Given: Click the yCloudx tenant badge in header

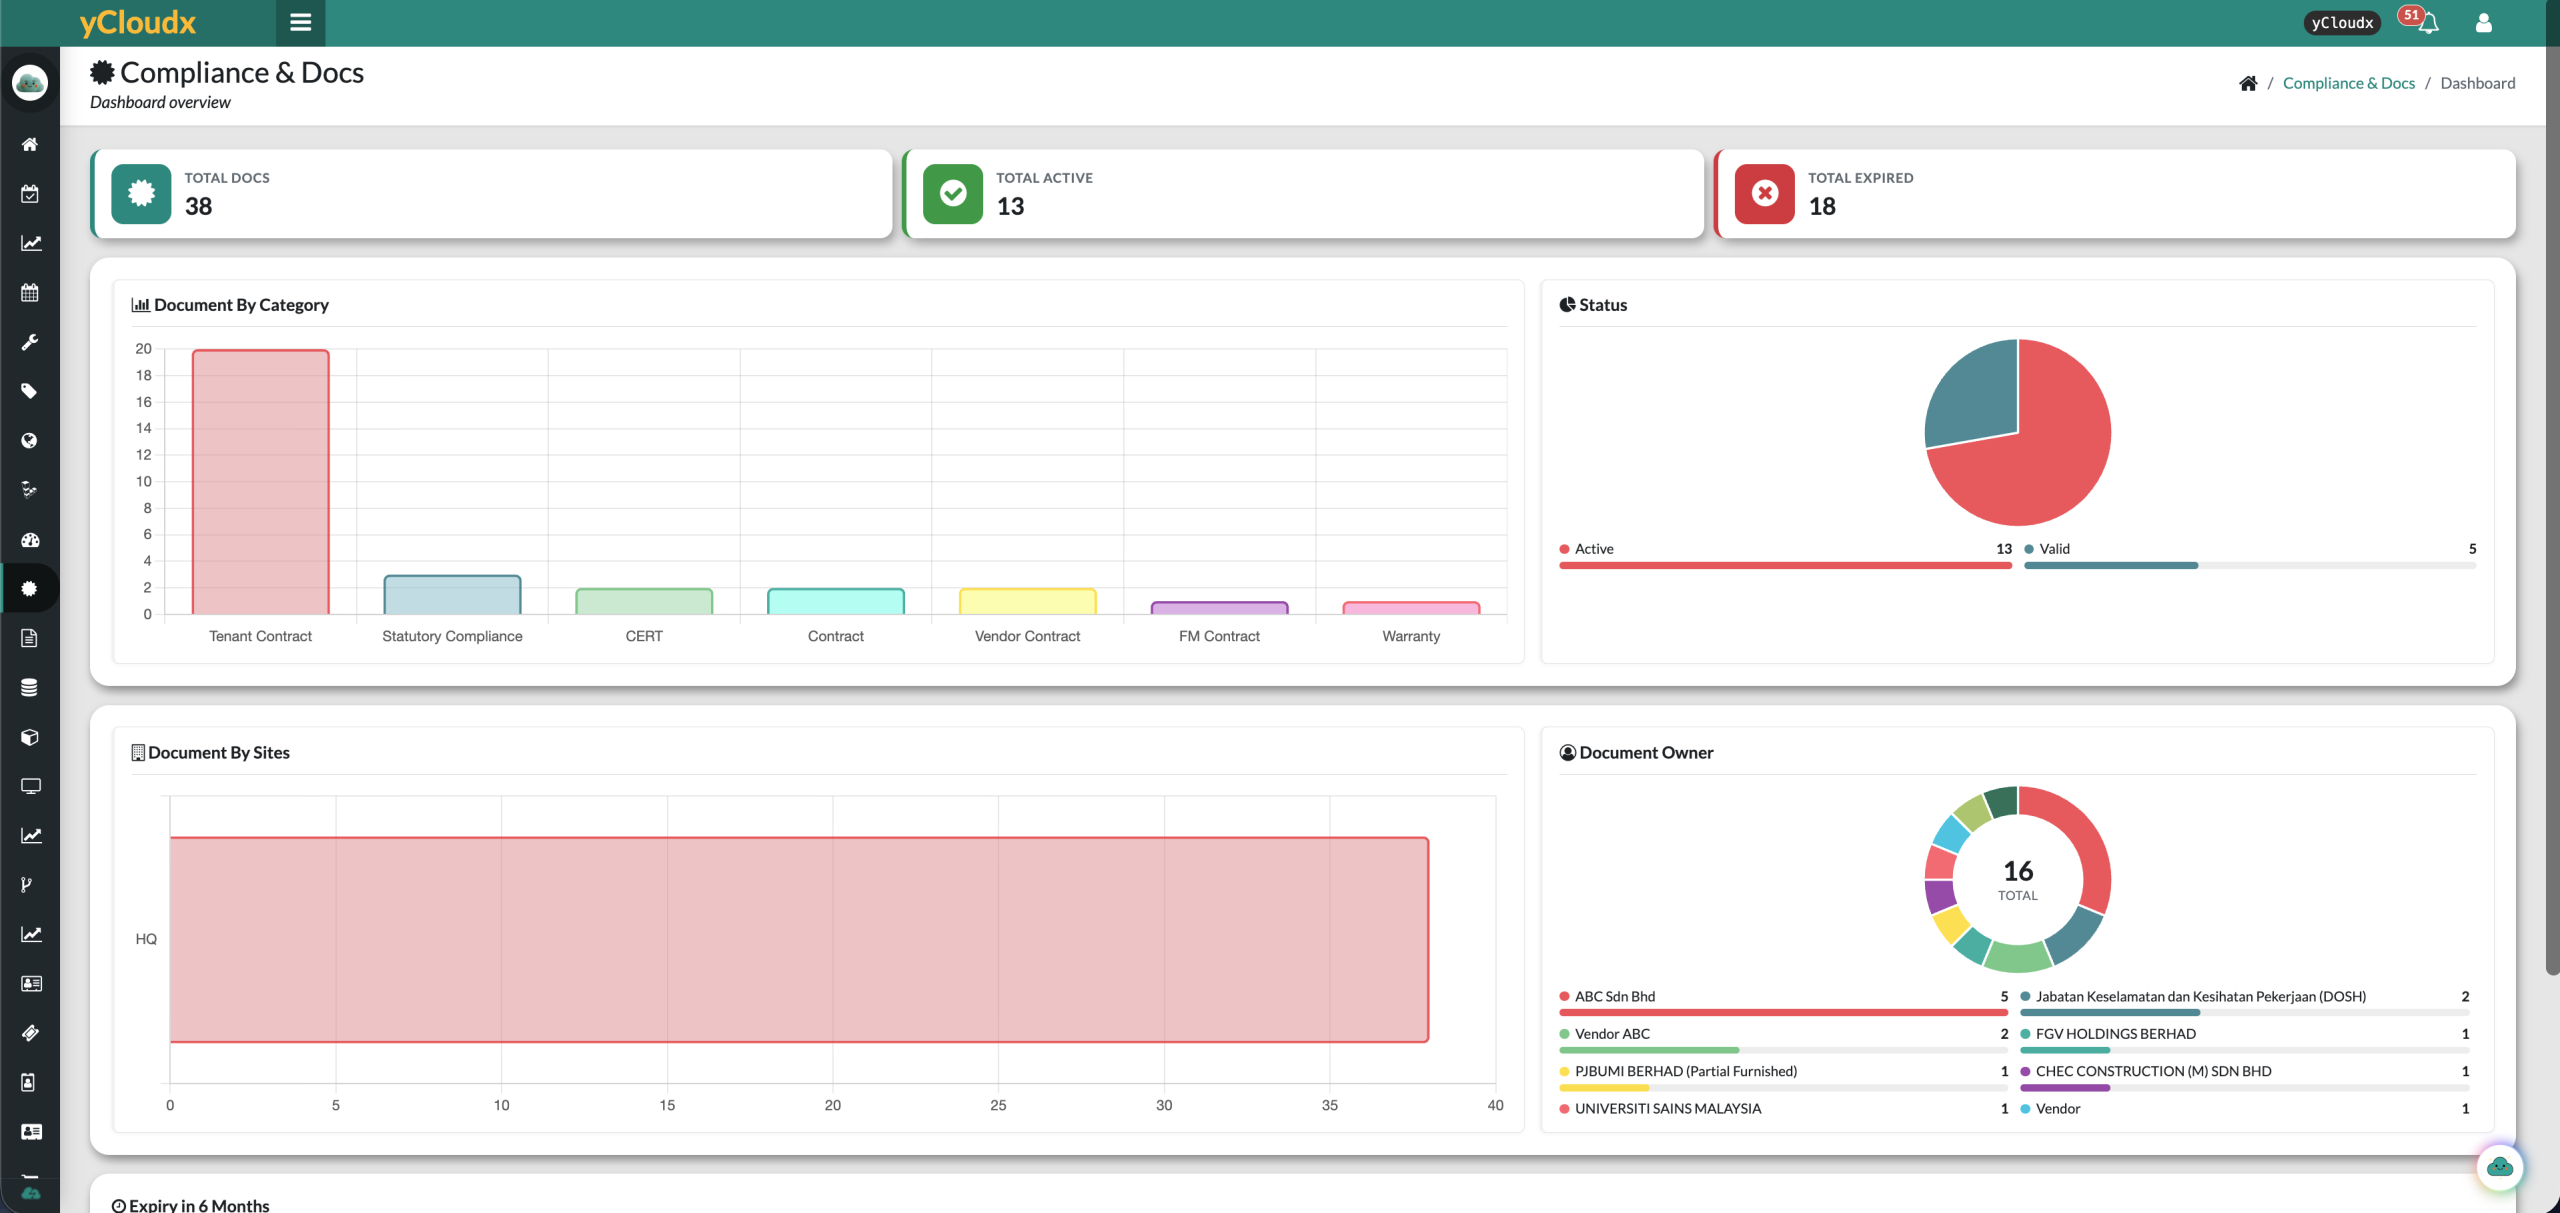Looking at the screenshot, I should [x=2342, y=22].
